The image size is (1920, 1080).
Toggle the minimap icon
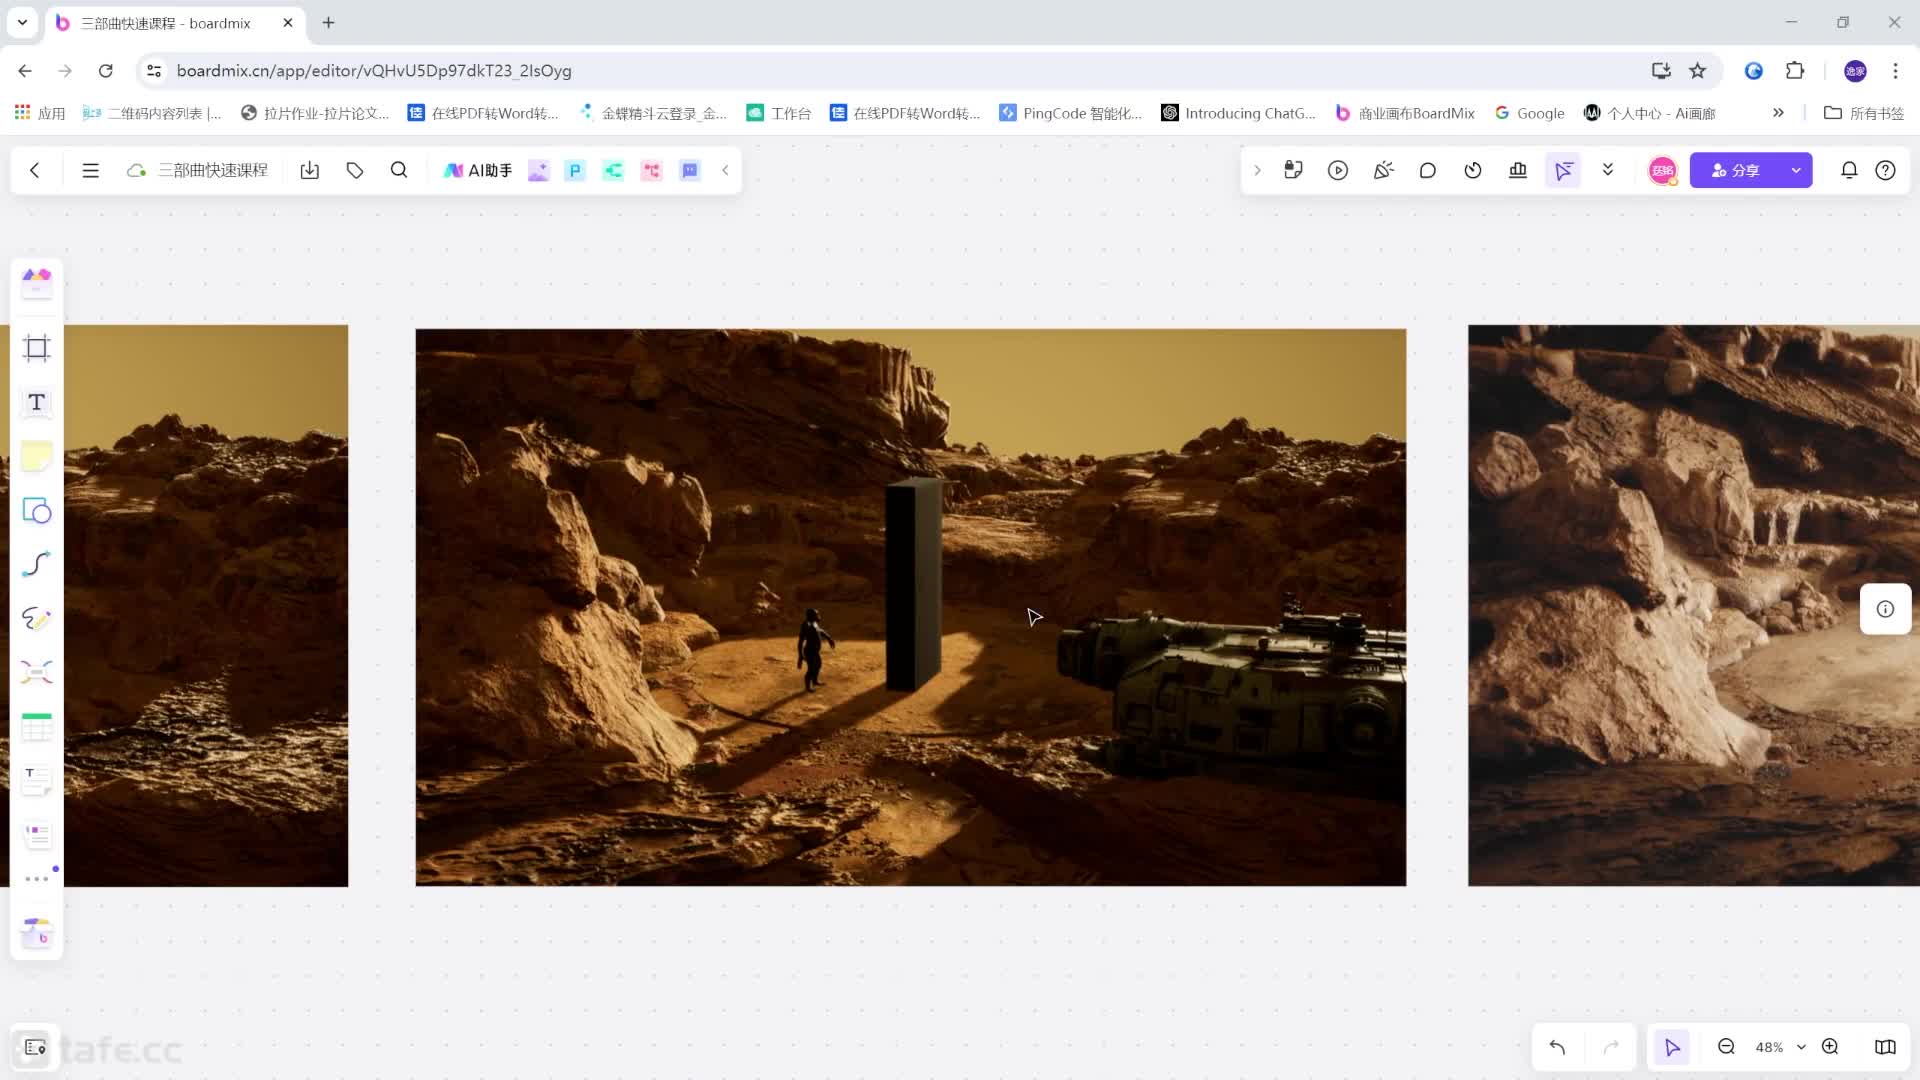click(x=1885, y=1047)
